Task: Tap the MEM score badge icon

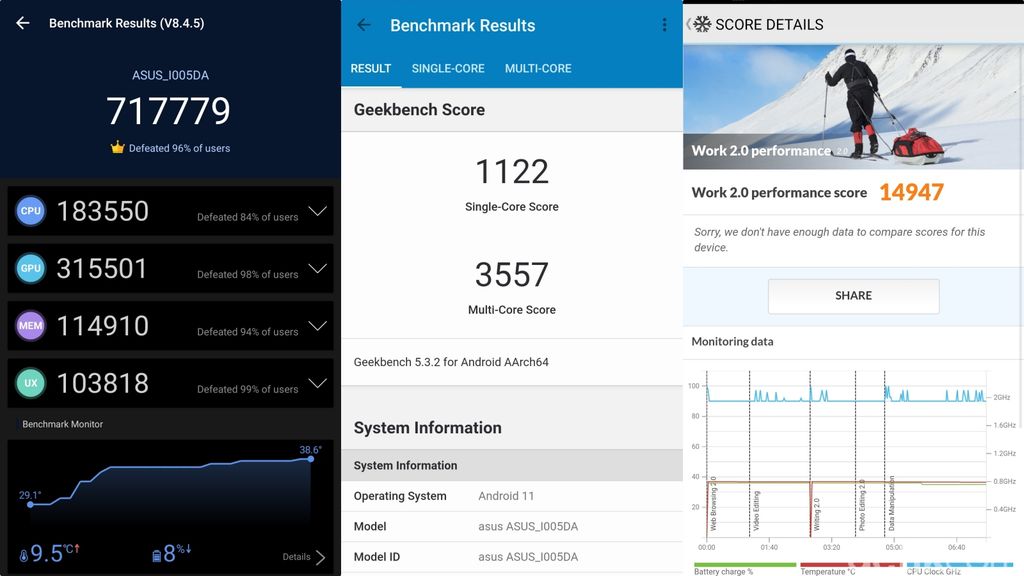Action: tap(31, 326)
